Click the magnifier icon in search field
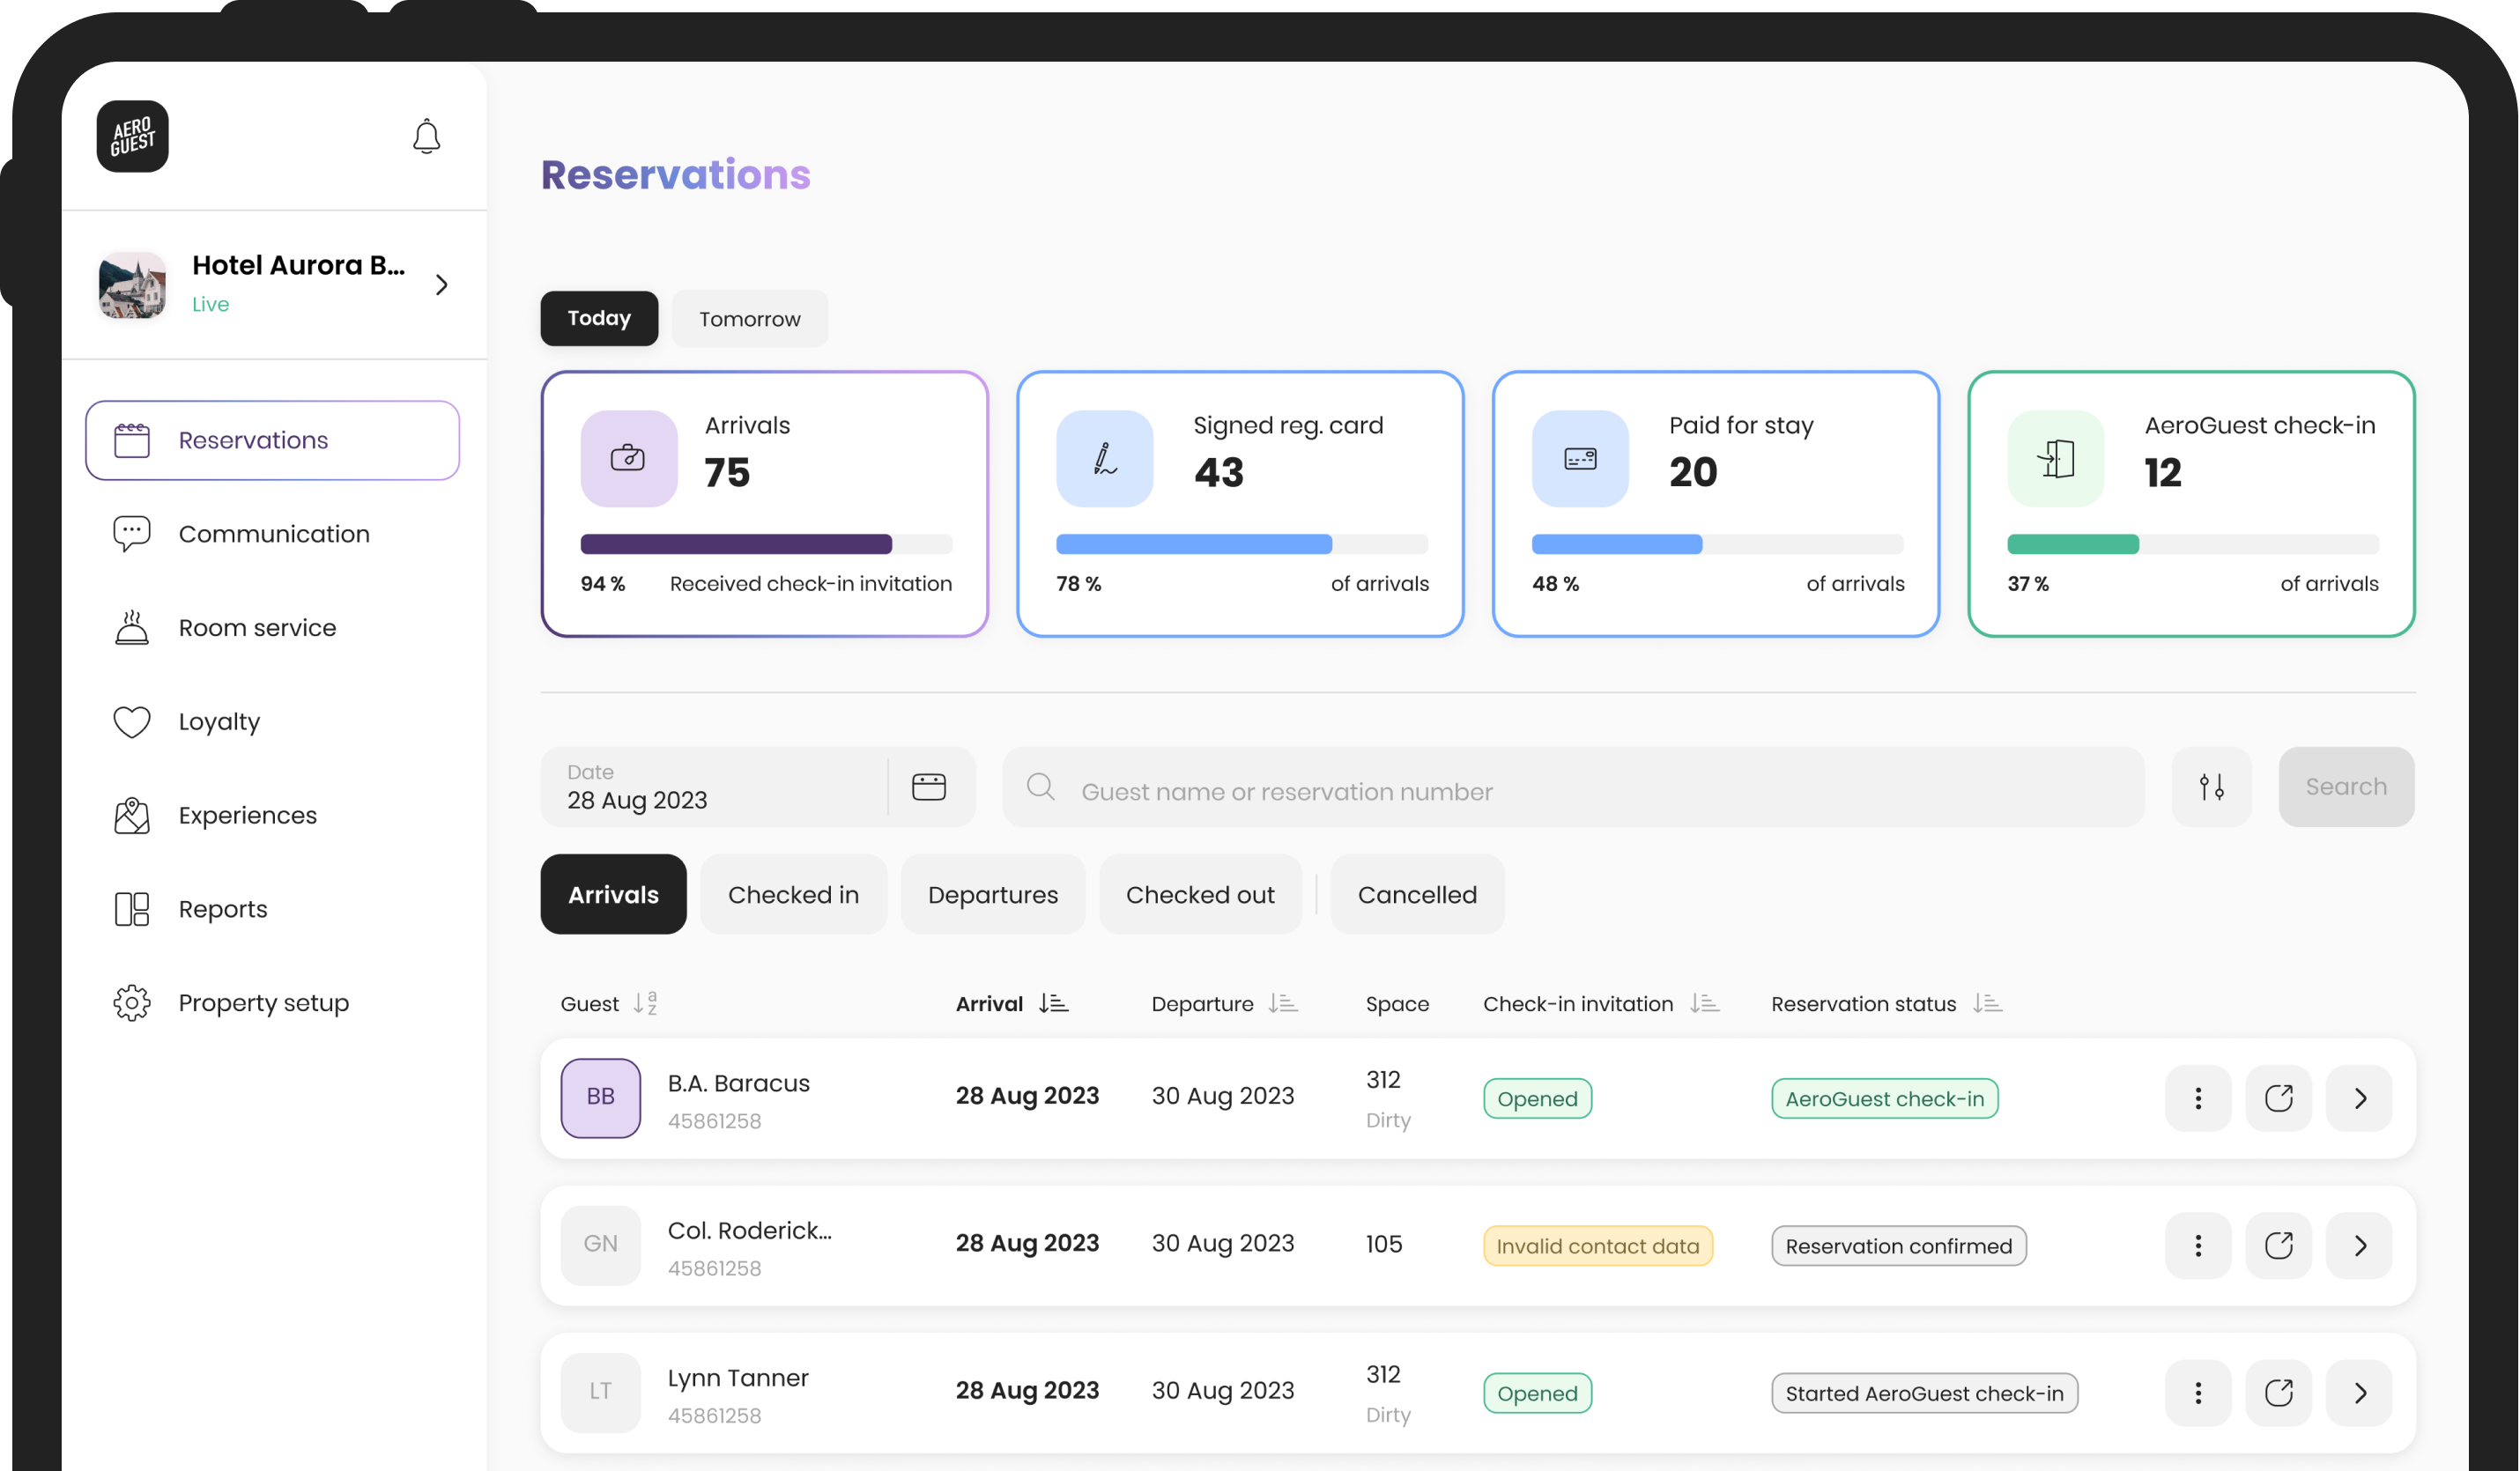The height and width of the screenshot is (1471, 2520). (x=1041, y=787)
